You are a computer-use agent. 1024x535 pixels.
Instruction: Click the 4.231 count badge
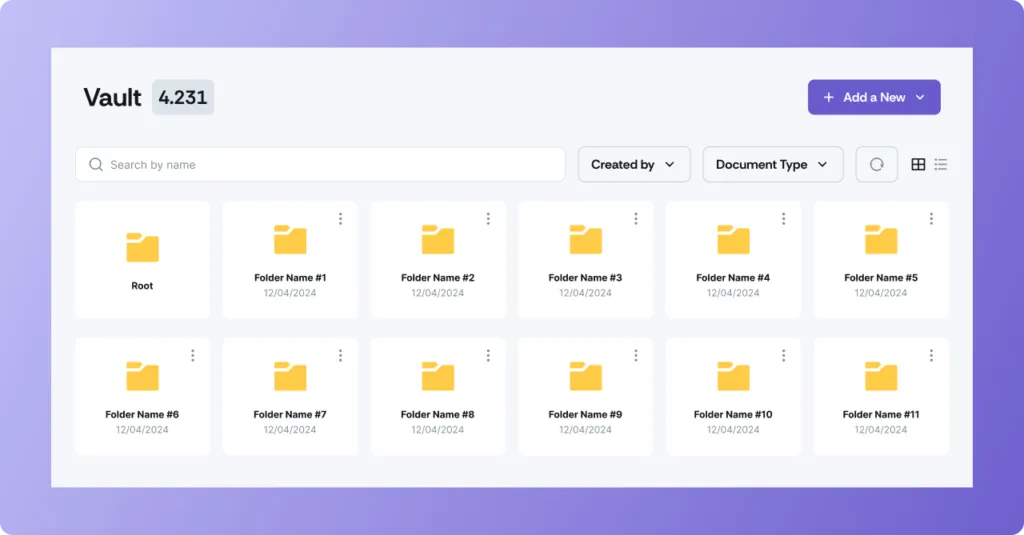[x=183, y=97]
